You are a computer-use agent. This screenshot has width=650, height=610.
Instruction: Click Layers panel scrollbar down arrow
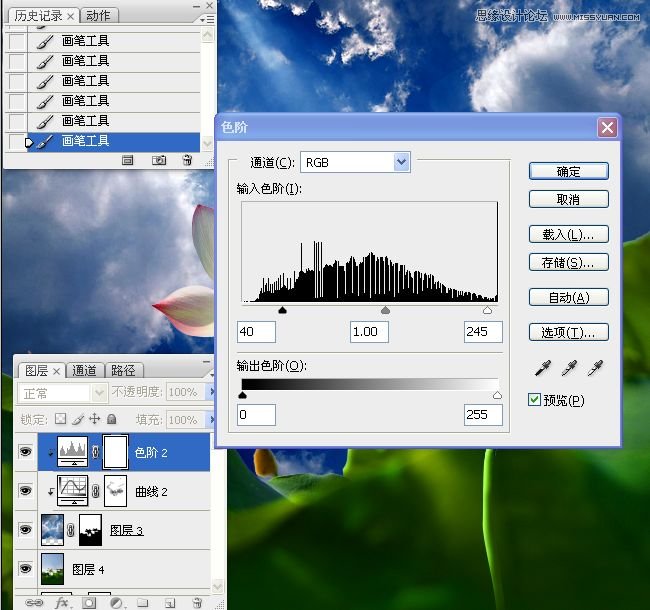(x=218, y=587)
